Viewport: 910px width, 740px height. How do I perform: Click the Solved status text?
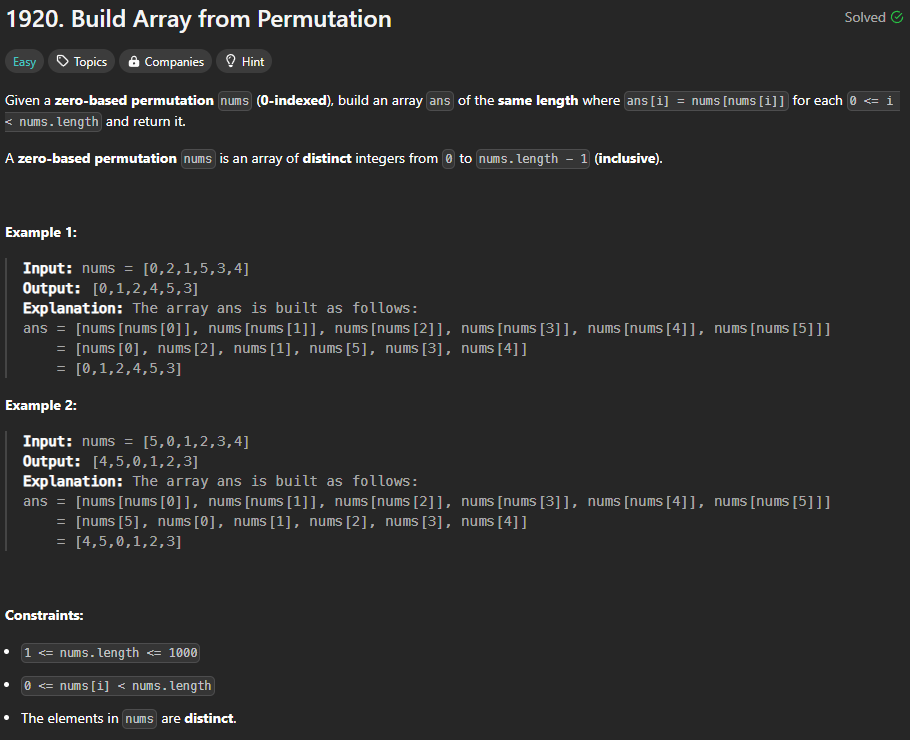tap(865, 18)
